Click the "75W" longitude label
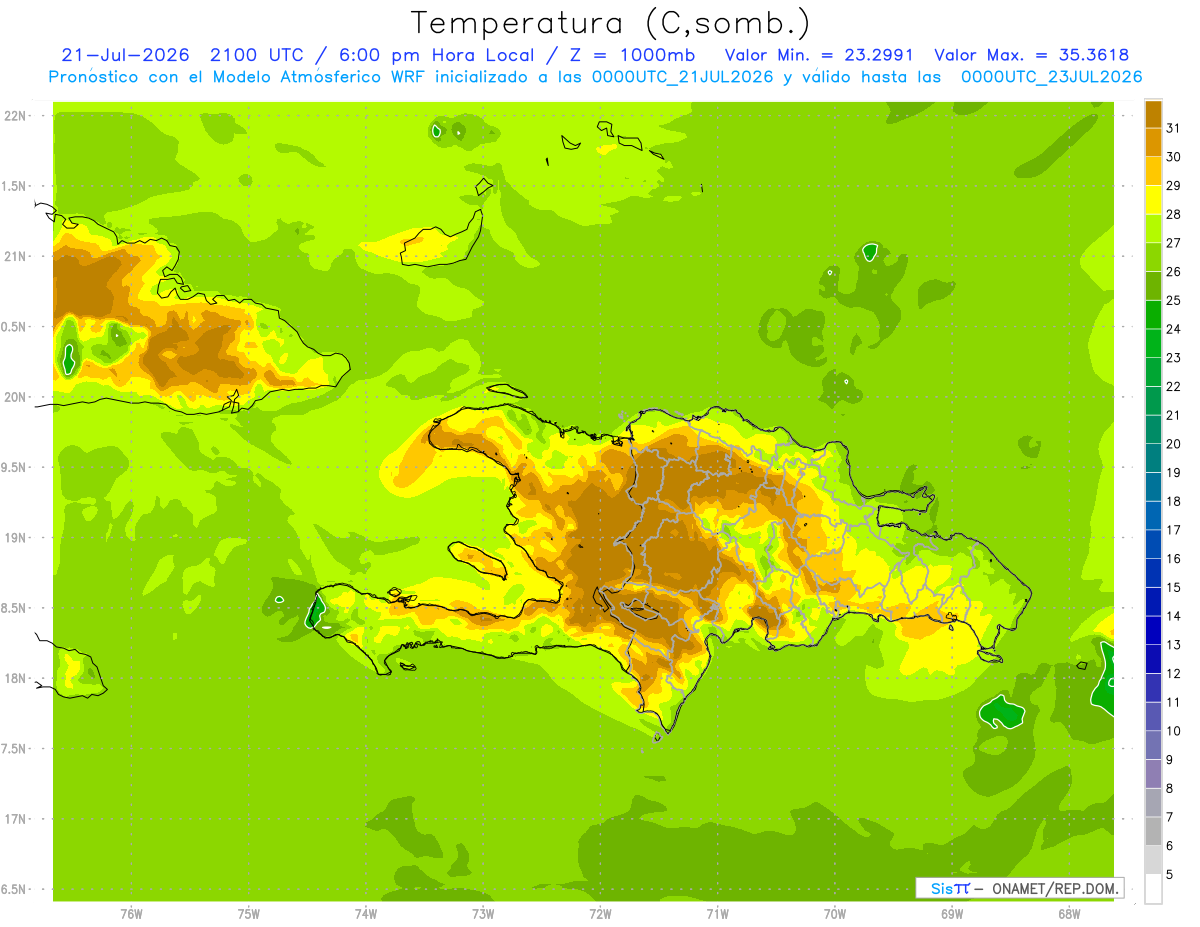1200x927 pixels. pyautogui.click(x=249, y=914)
